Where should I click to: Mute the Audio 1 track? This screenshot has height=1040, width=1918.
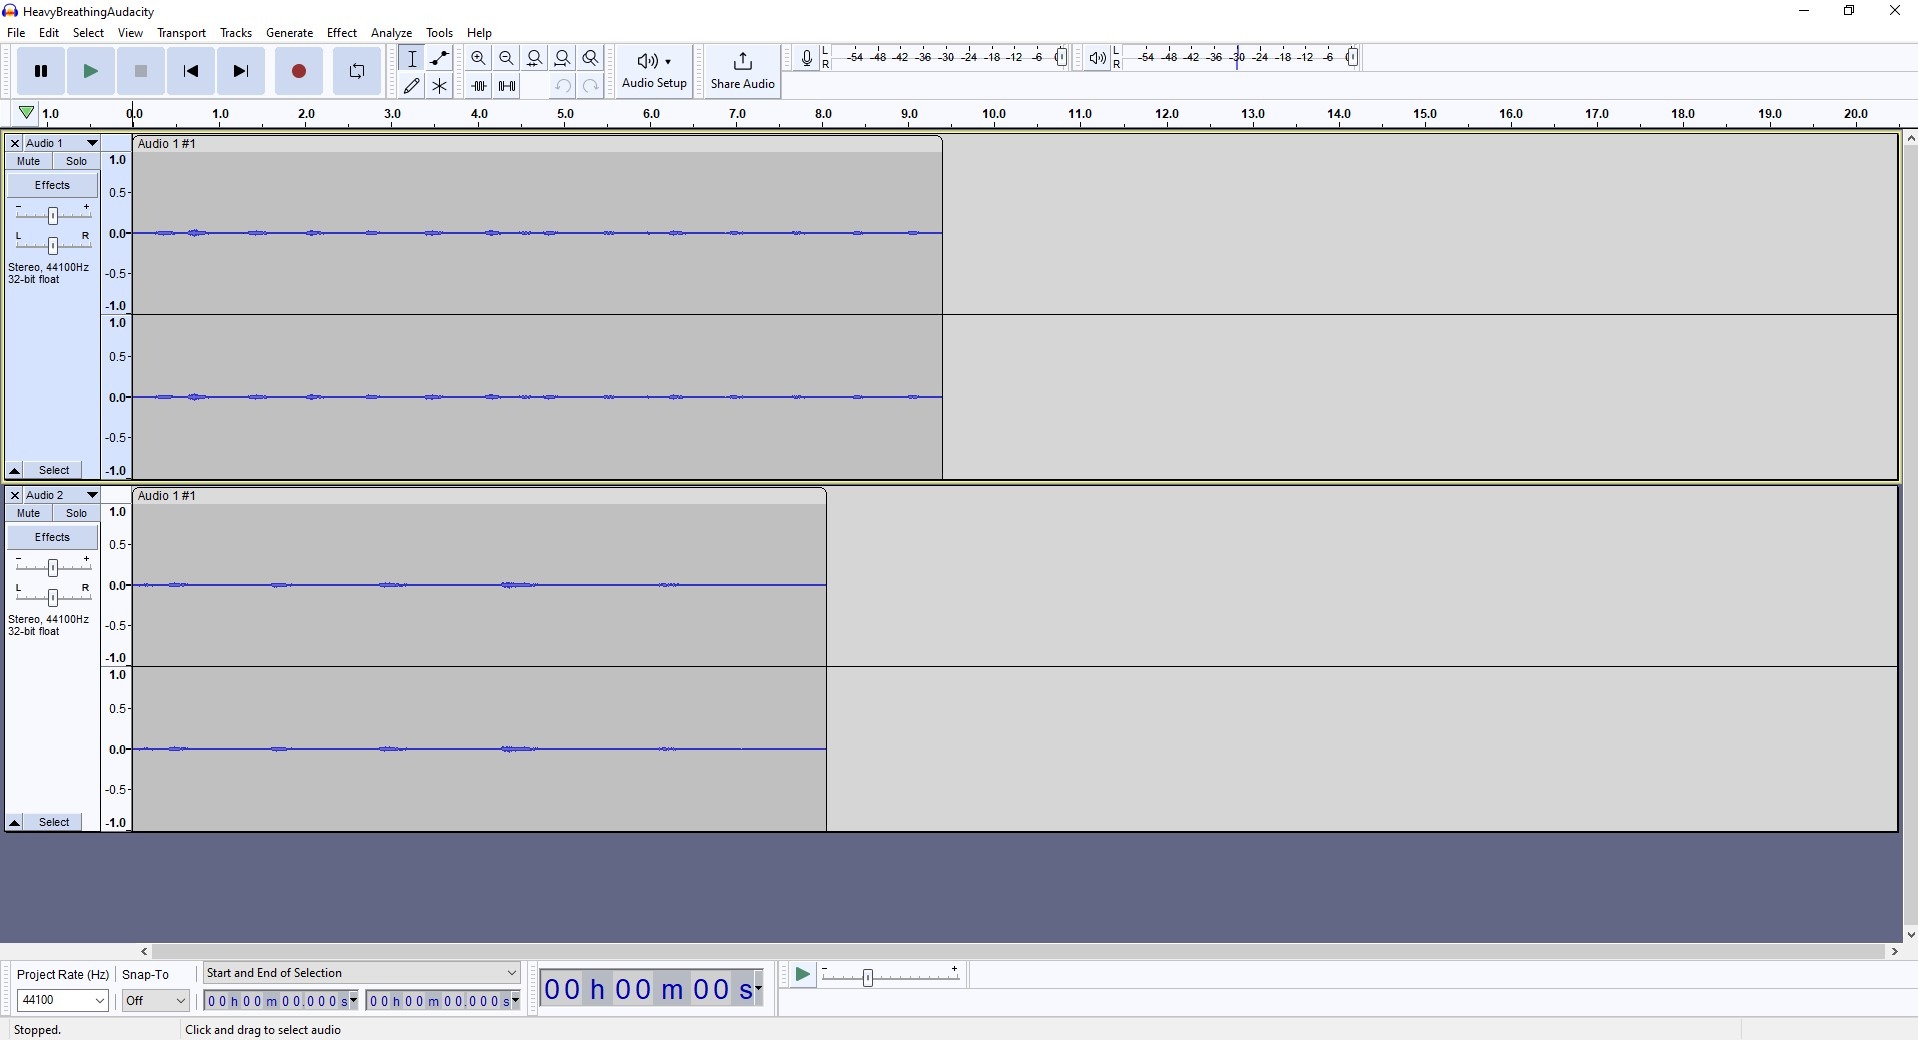[28, 161]
